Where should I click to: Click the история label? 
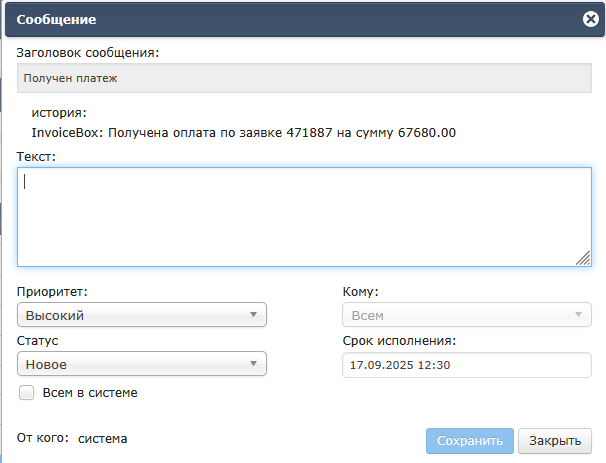coord(59,113)
